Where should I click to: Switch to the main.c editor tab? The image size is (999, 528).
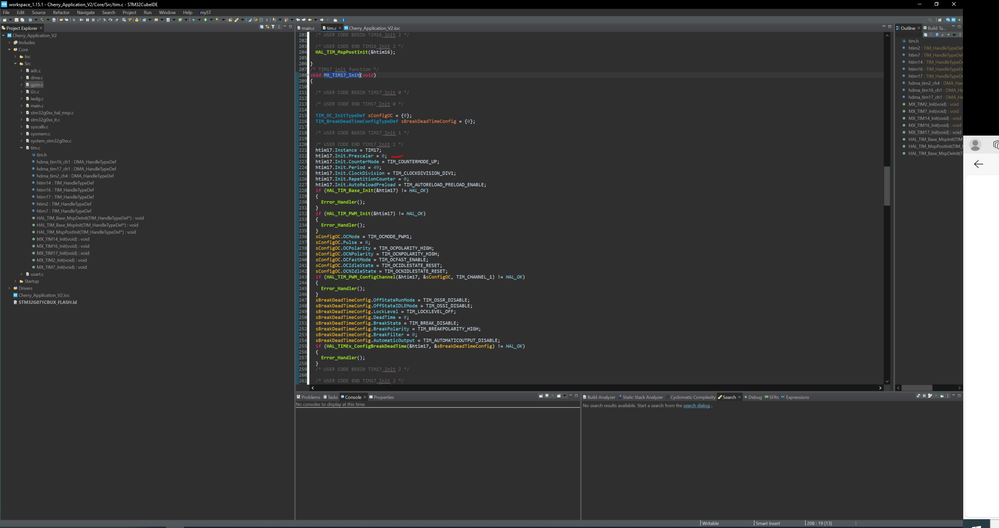307,28
